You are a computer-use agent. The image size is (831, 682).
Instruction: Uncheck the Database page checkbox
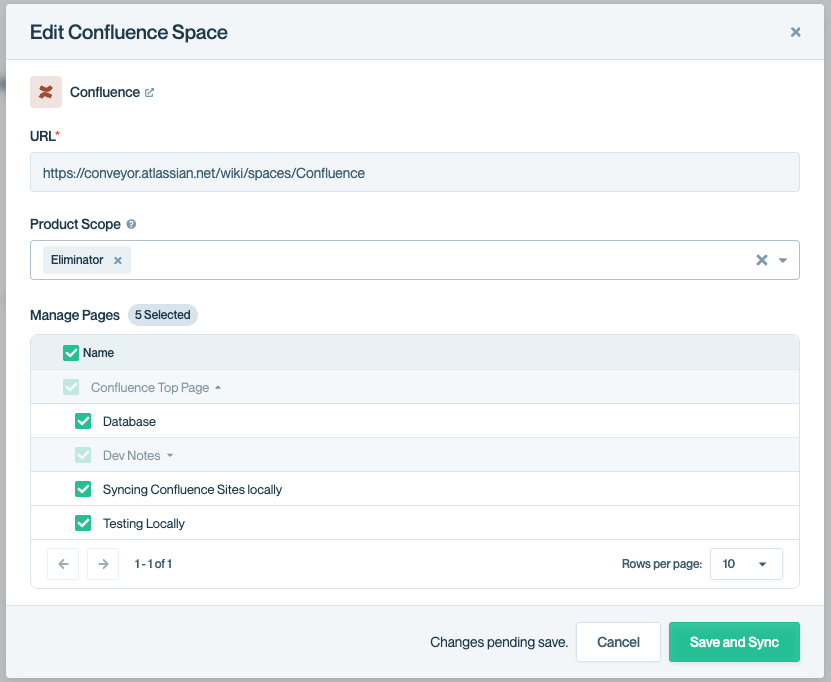point(83,421)
